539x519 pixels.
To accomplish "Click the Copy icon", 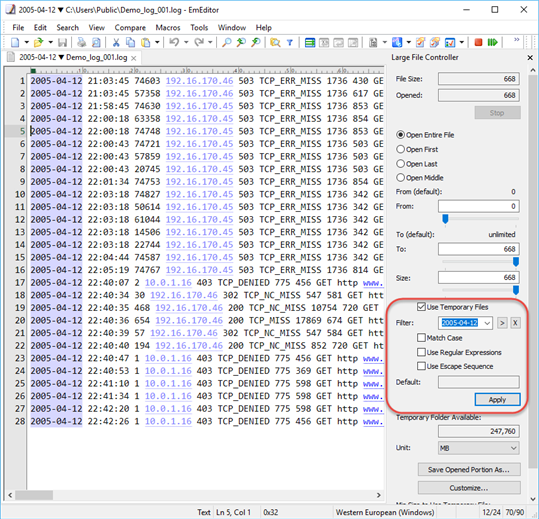I will (131, 43).
